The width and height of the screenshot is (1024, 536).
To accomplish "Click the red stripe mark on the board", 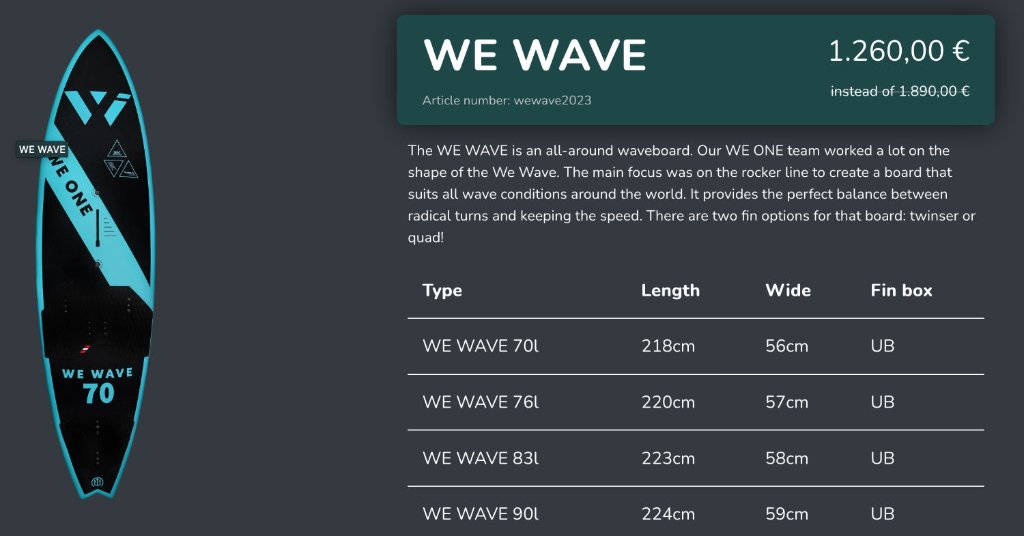I will click(84, 350).
